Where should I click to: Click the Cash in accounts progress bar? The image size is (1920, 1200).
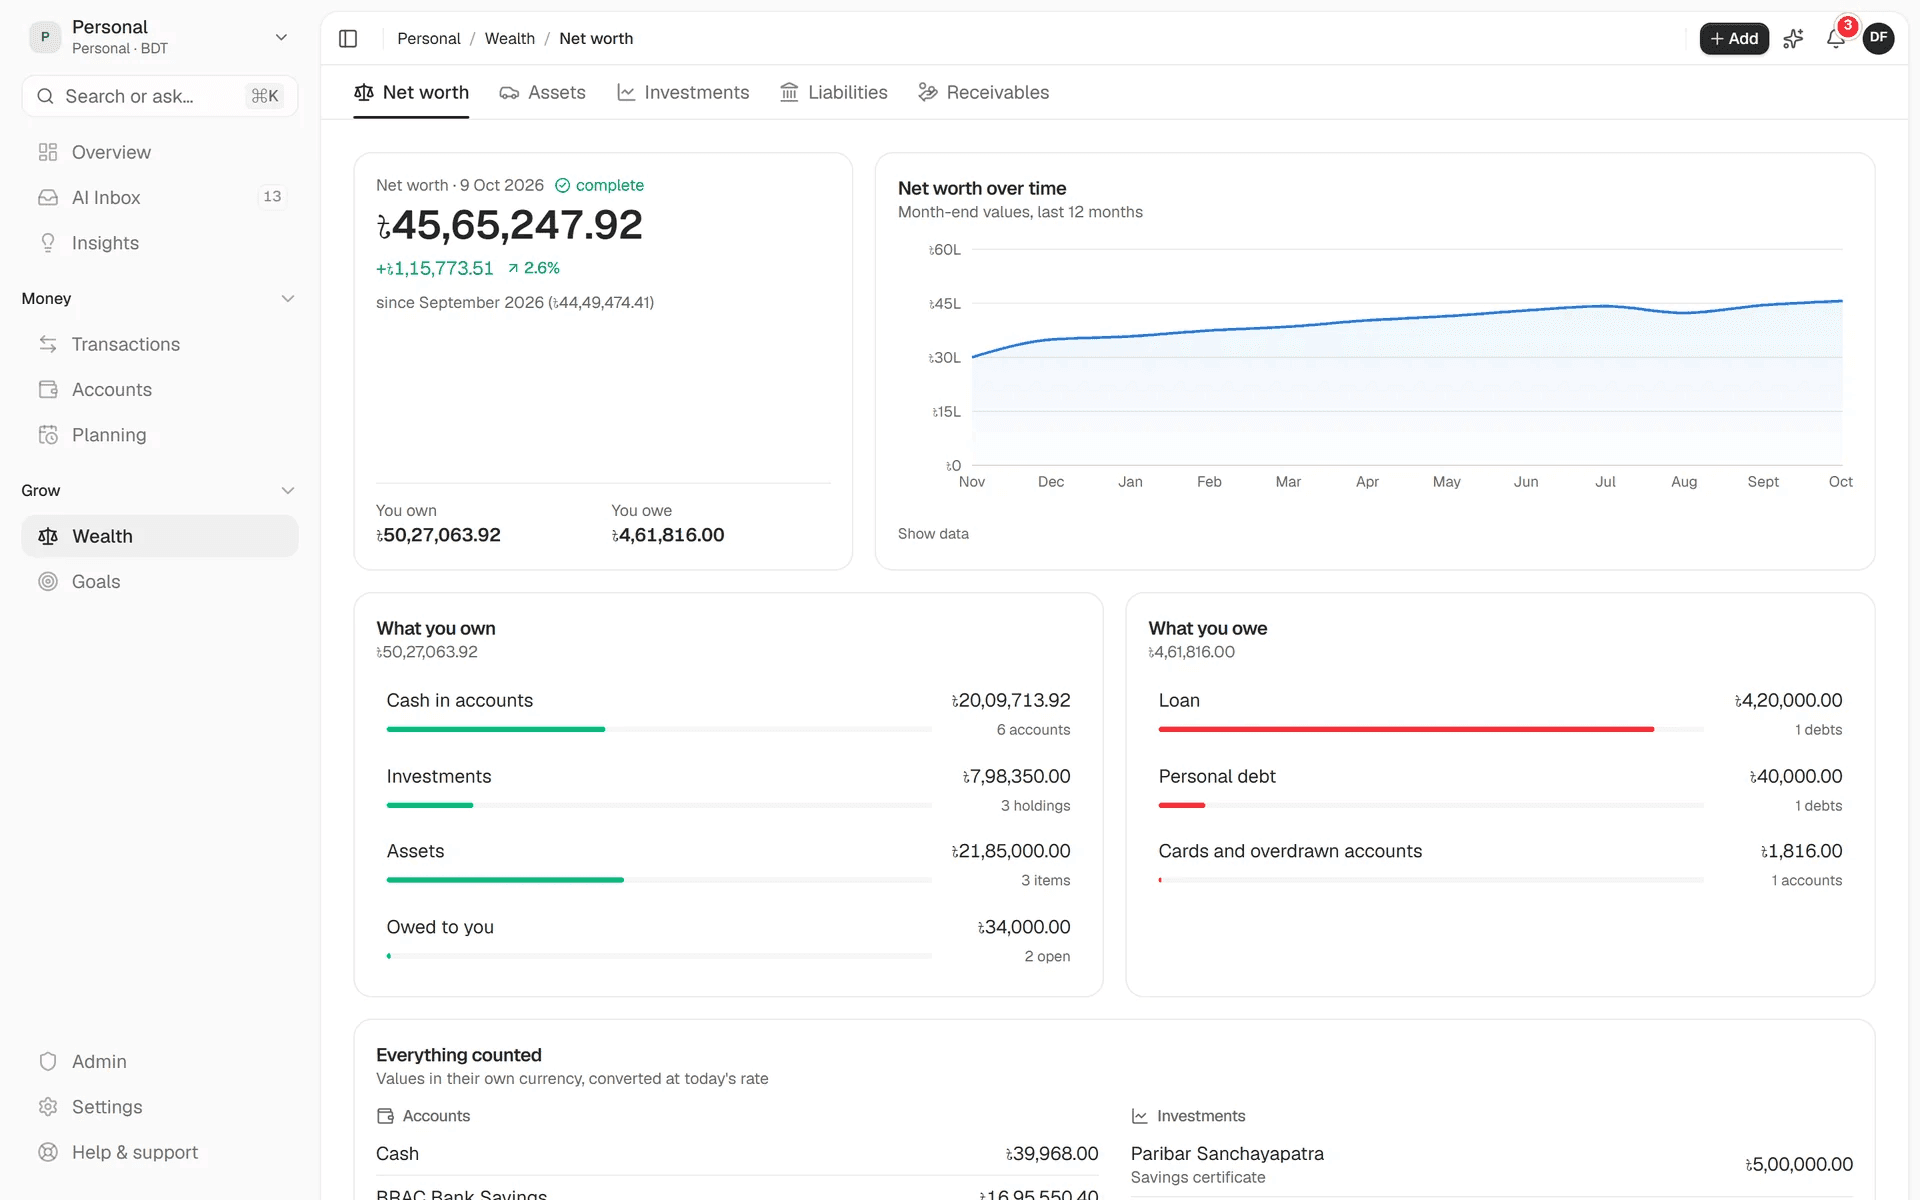tap(659, 730)
